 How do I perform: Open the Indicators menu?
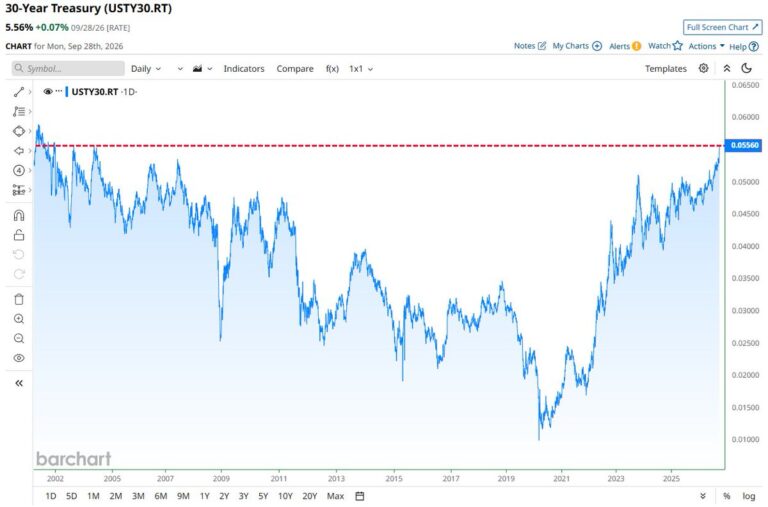(244, 69)
